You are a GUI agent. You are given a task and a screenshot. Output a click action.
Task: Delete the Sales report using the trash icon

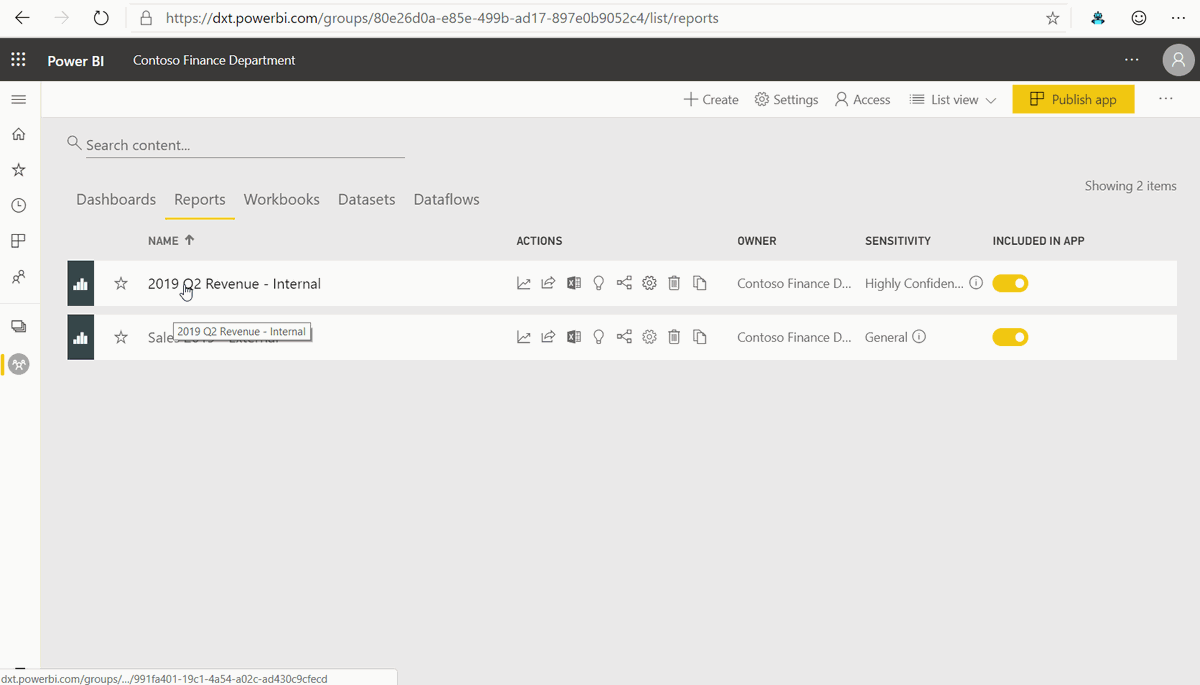[x=674, y=337]
